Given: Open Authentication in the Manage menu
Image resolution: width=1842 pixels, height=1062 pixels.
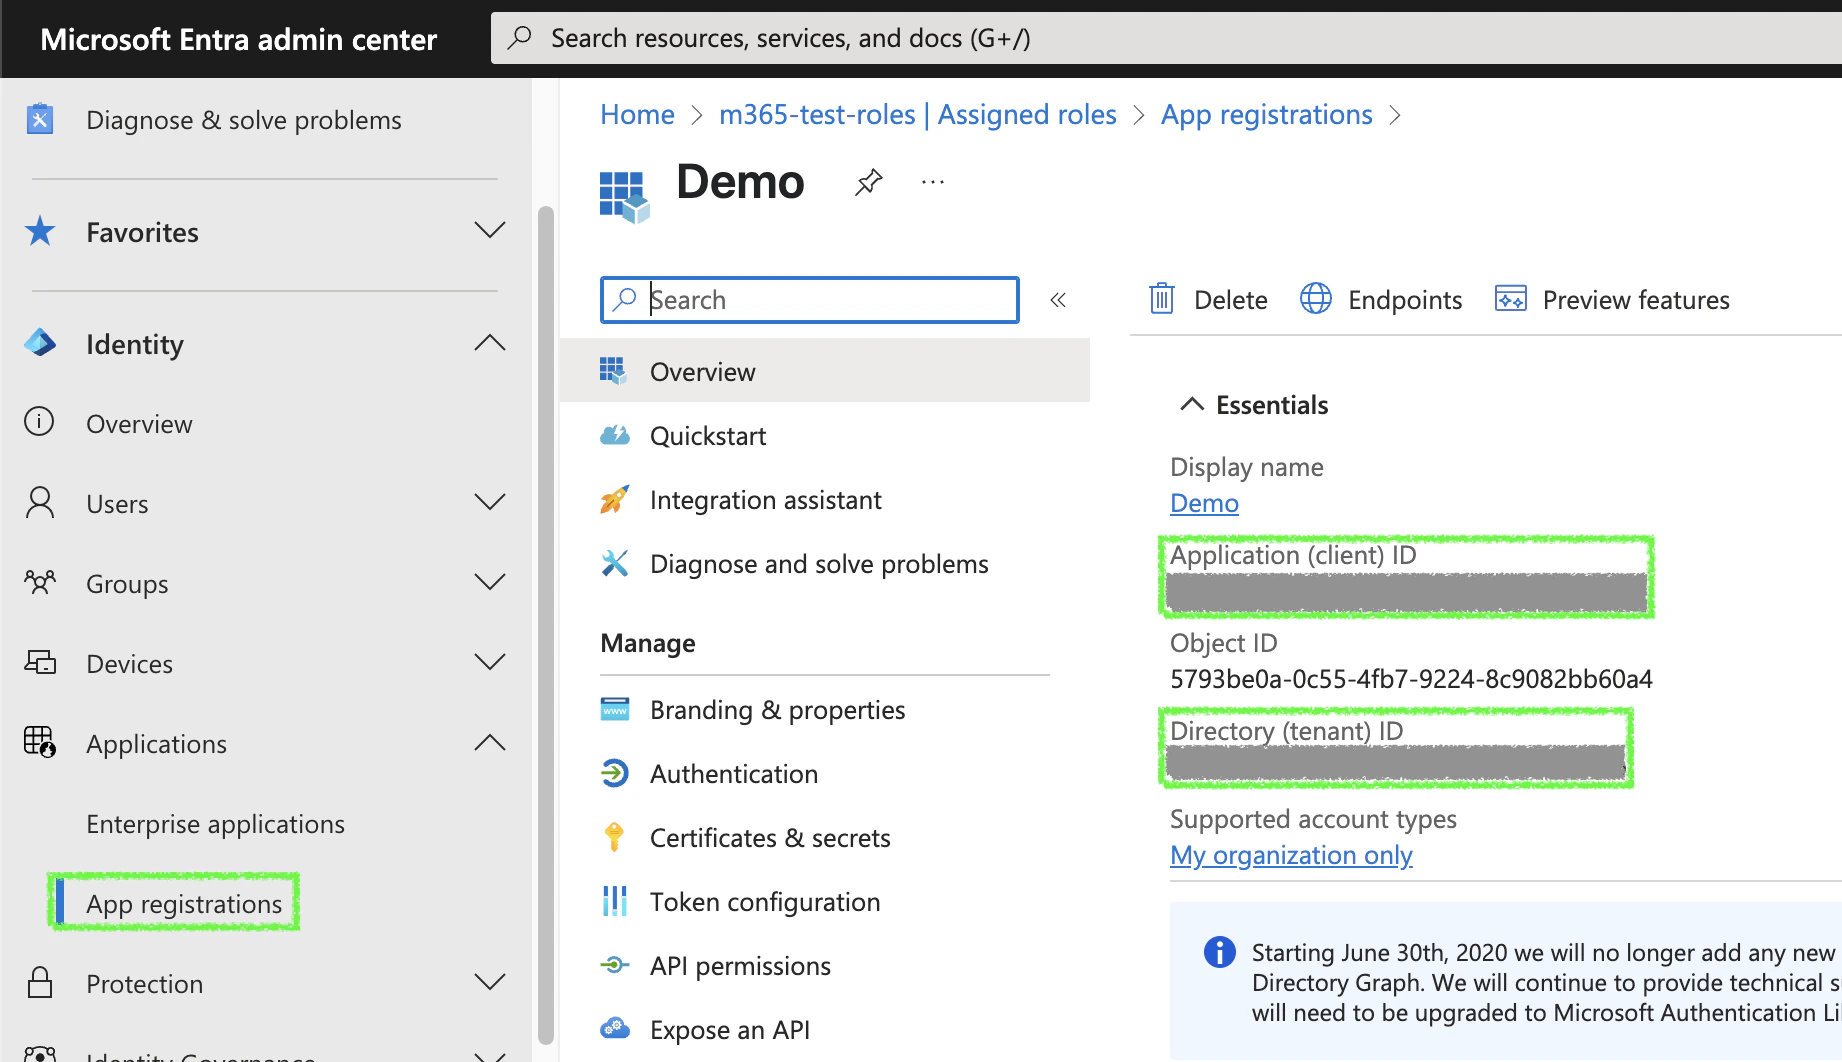Looking at the screenshot, I should [x=733, y=774].
